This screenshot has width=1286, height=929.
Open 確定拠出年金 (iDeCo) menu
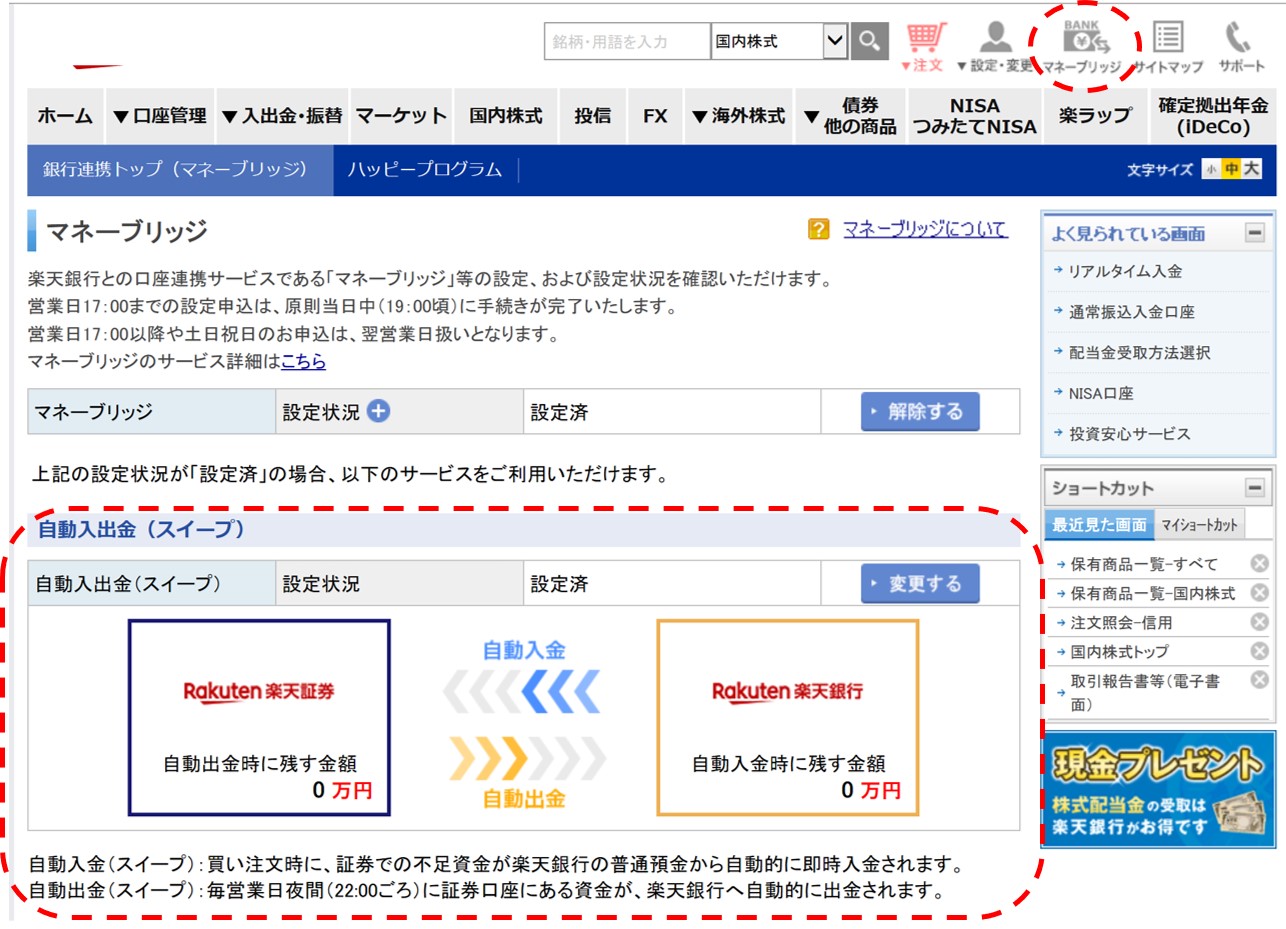tap(1212, 116)
